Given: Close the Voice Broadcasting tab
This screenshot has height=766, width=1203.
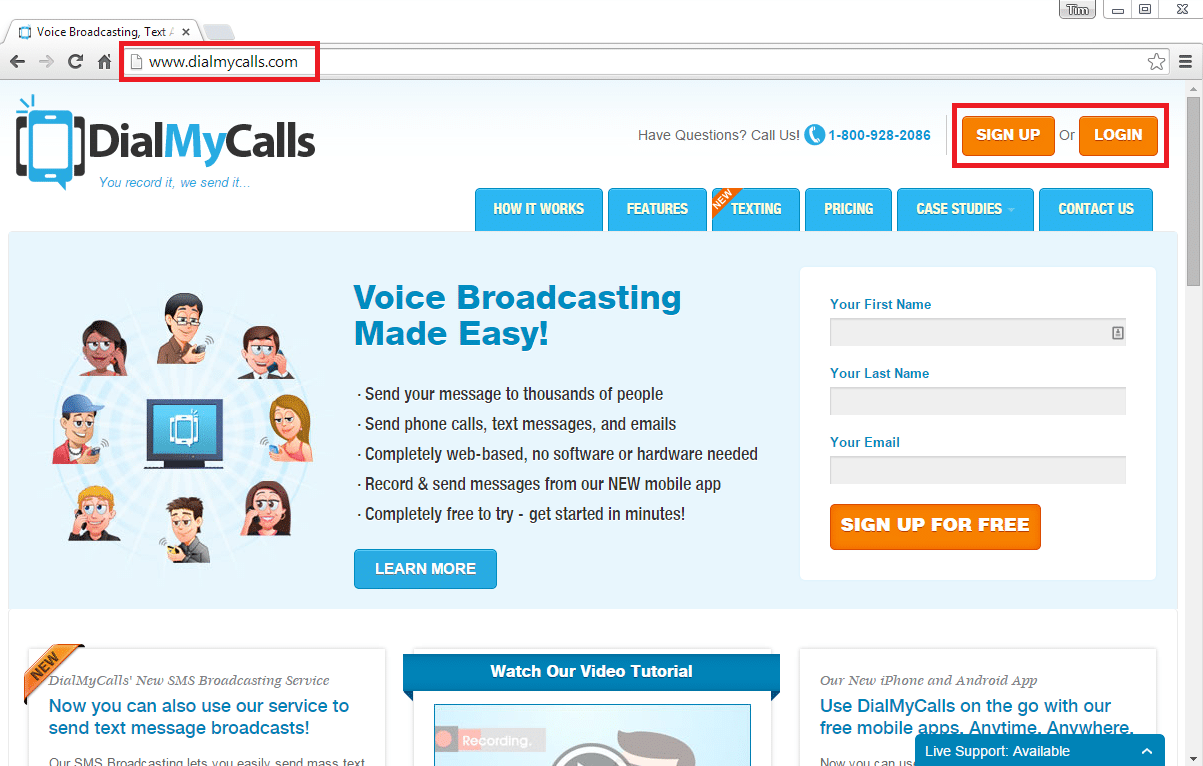Looking at the screenshot, I should tap(185, 32).
